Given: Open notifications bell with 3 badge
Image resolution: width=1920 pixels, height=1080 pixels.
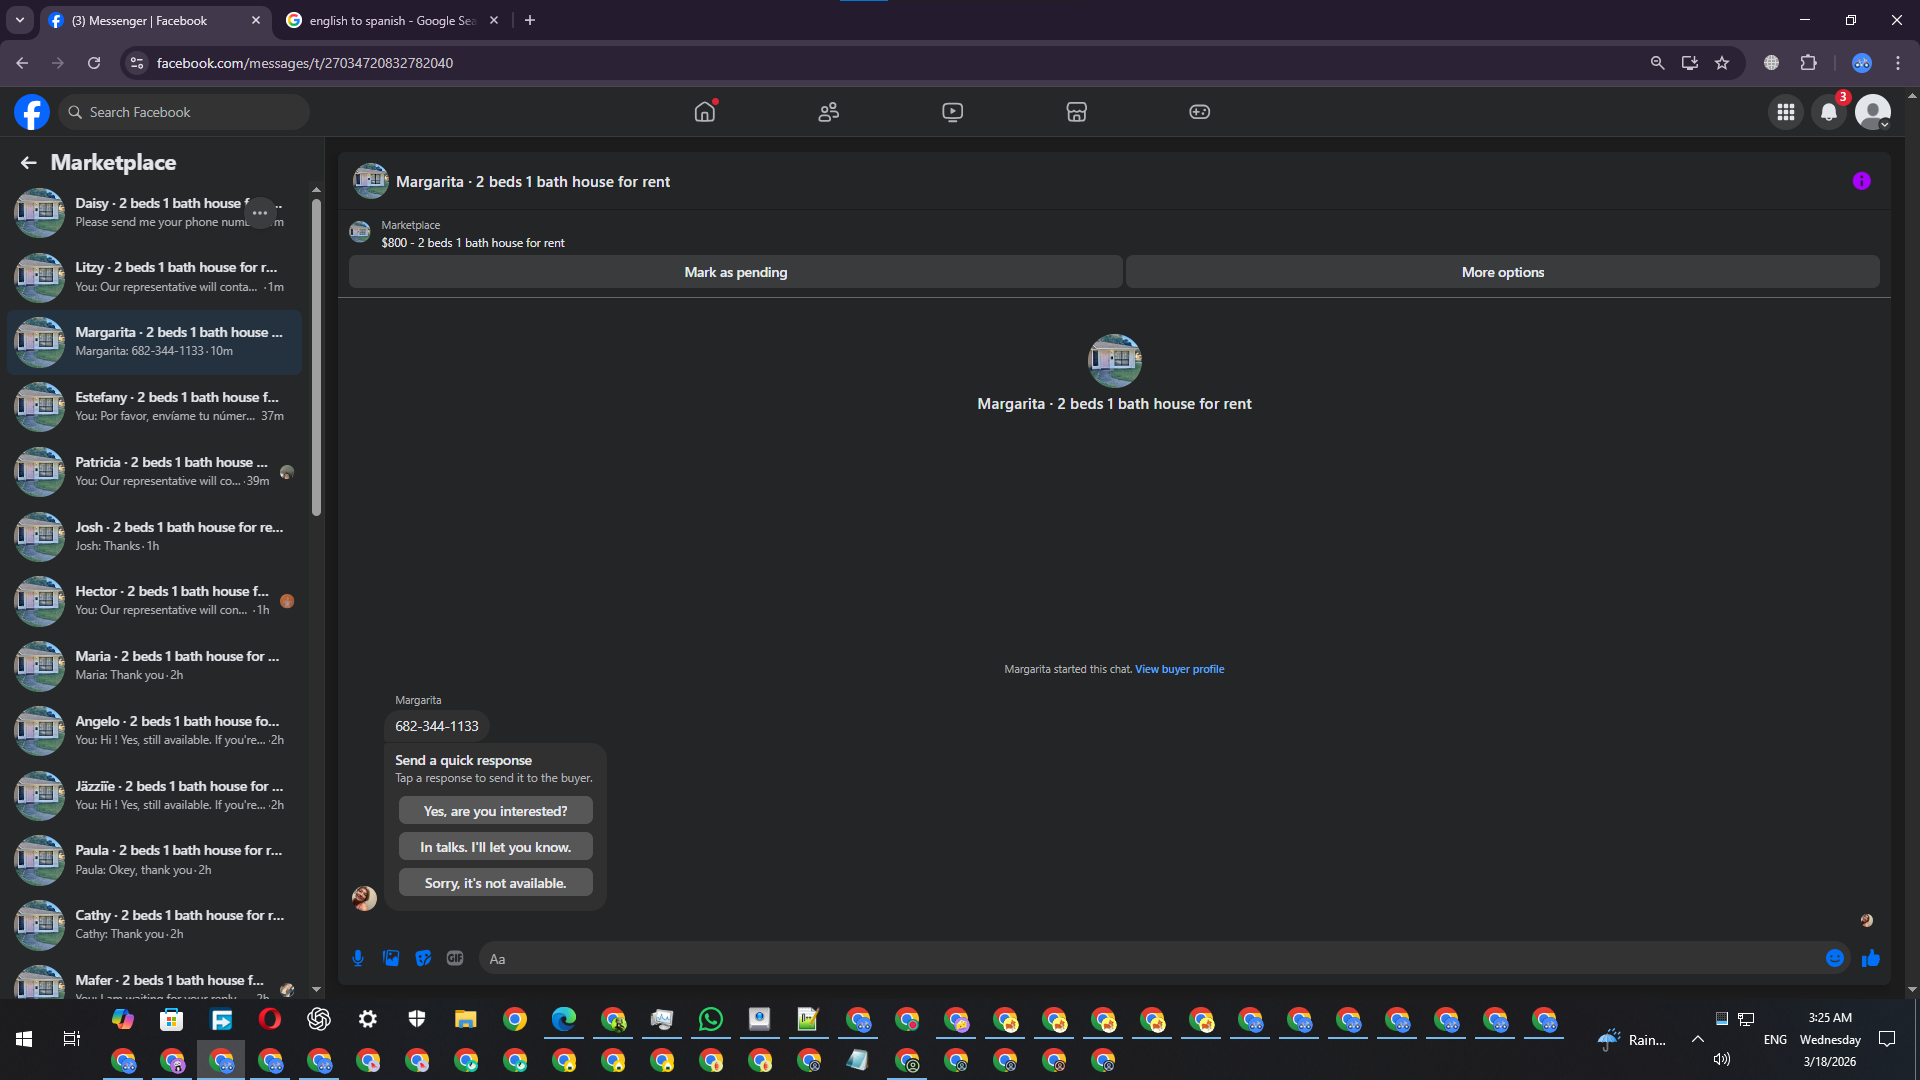Looking at the screenshot, I should coord(1829,112).
